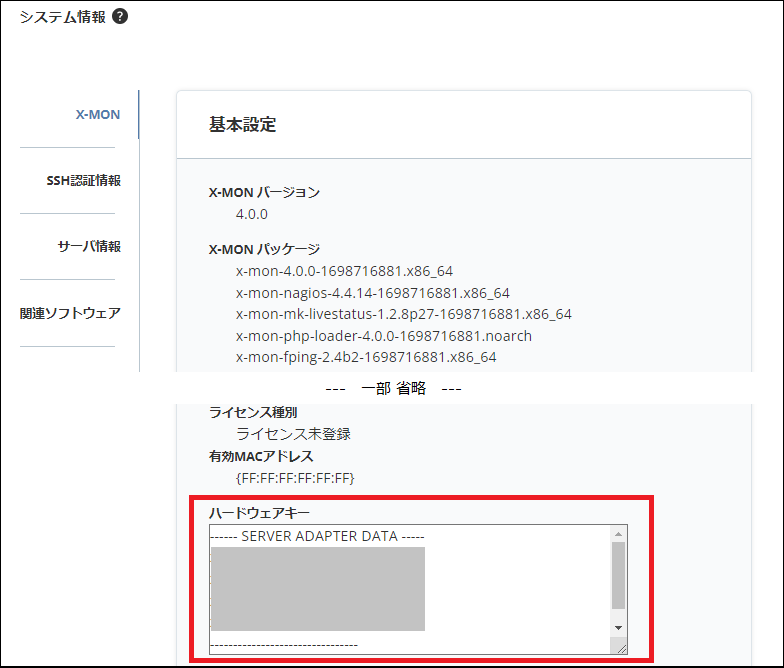Viewport: 784px width, 668px height.
Task: Click the x-mon-php-loader package entry
Action: (x=383, y=336)
